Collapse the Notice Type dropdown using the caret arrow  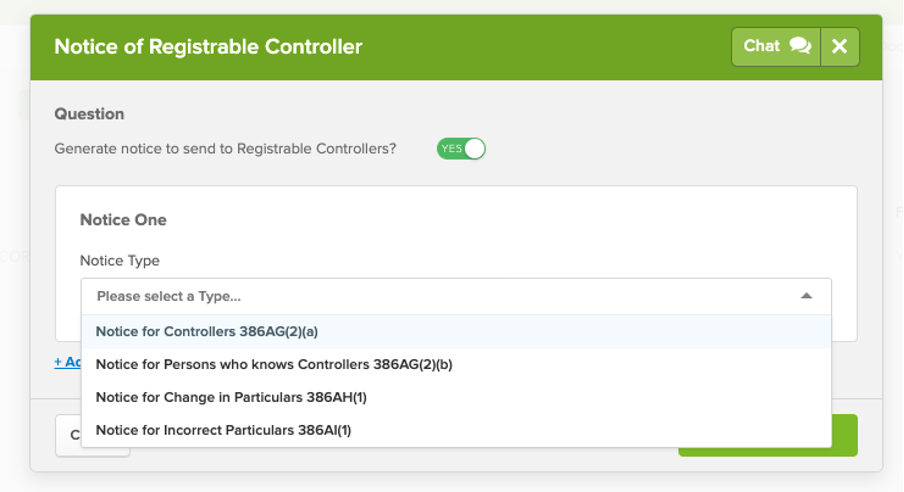coord(806,296)
